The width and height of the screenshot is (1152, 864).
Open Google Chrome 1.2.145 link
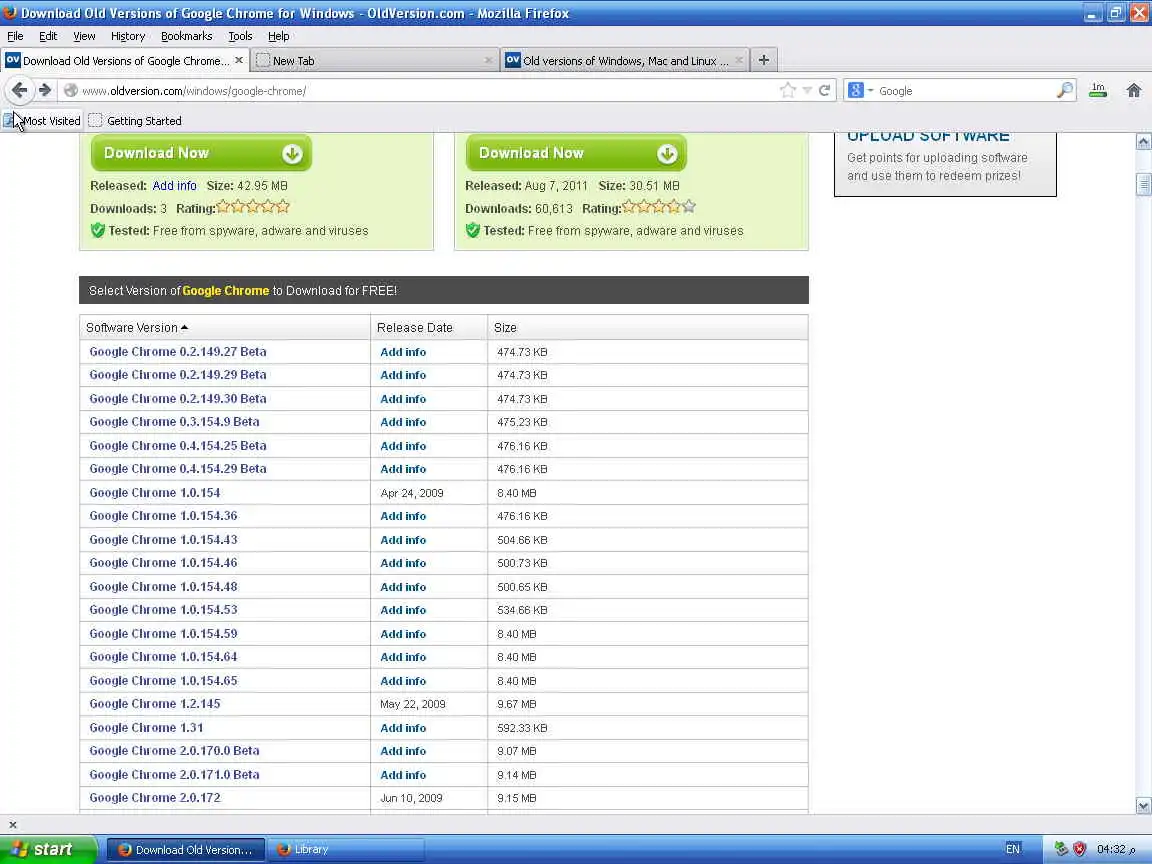point(154,704)
